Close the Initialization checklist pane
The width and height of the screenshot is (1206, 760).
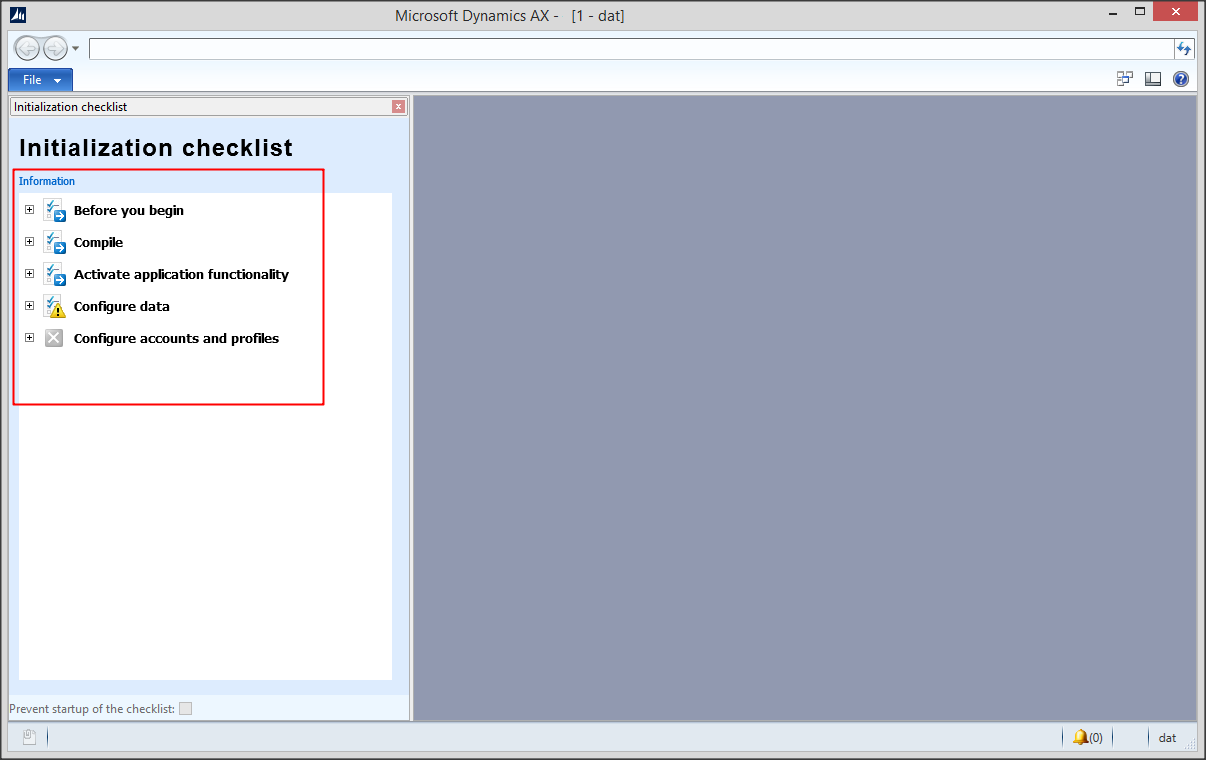pos(399,107)
